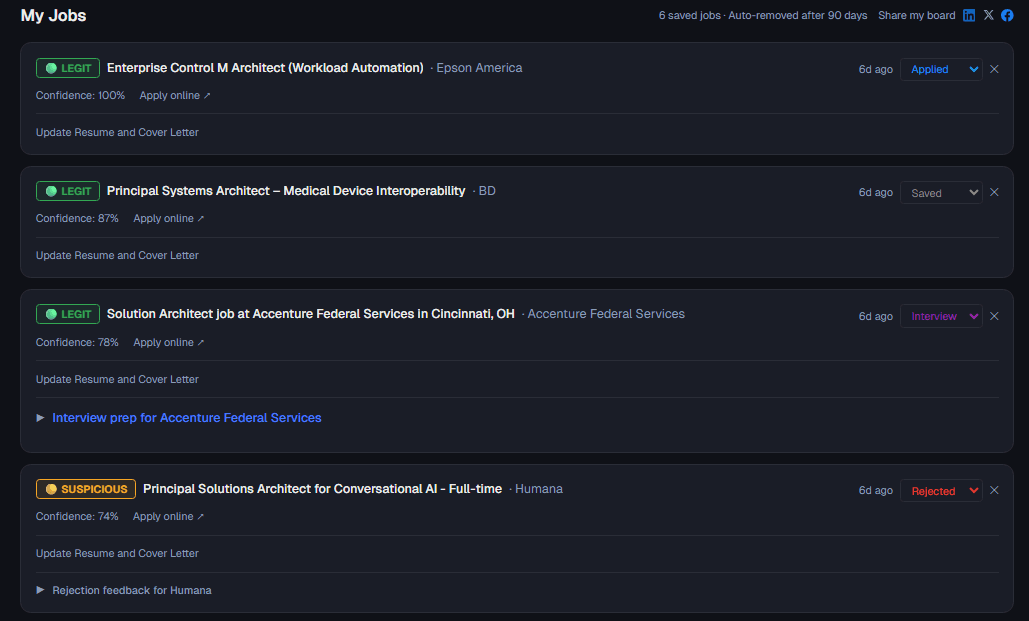Share board on X icon

[988, 15]
